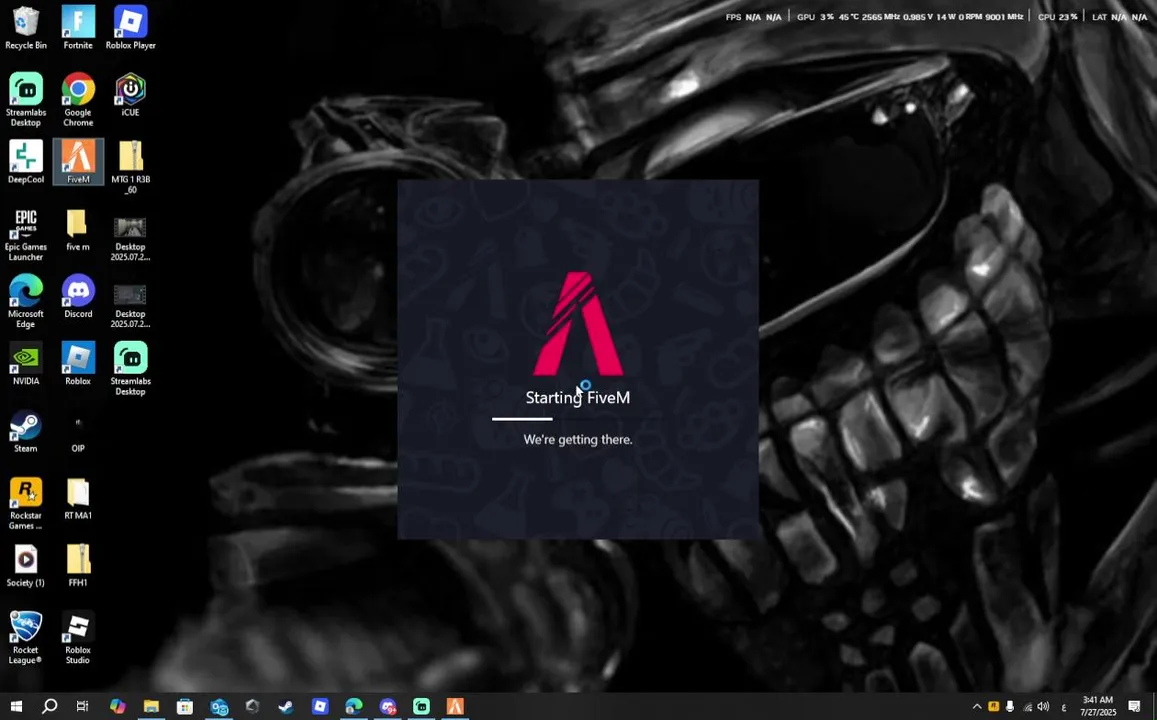The image size is (1157, 720).
Task: Open the volume speaker tray icon
Action: (1043, 707)
